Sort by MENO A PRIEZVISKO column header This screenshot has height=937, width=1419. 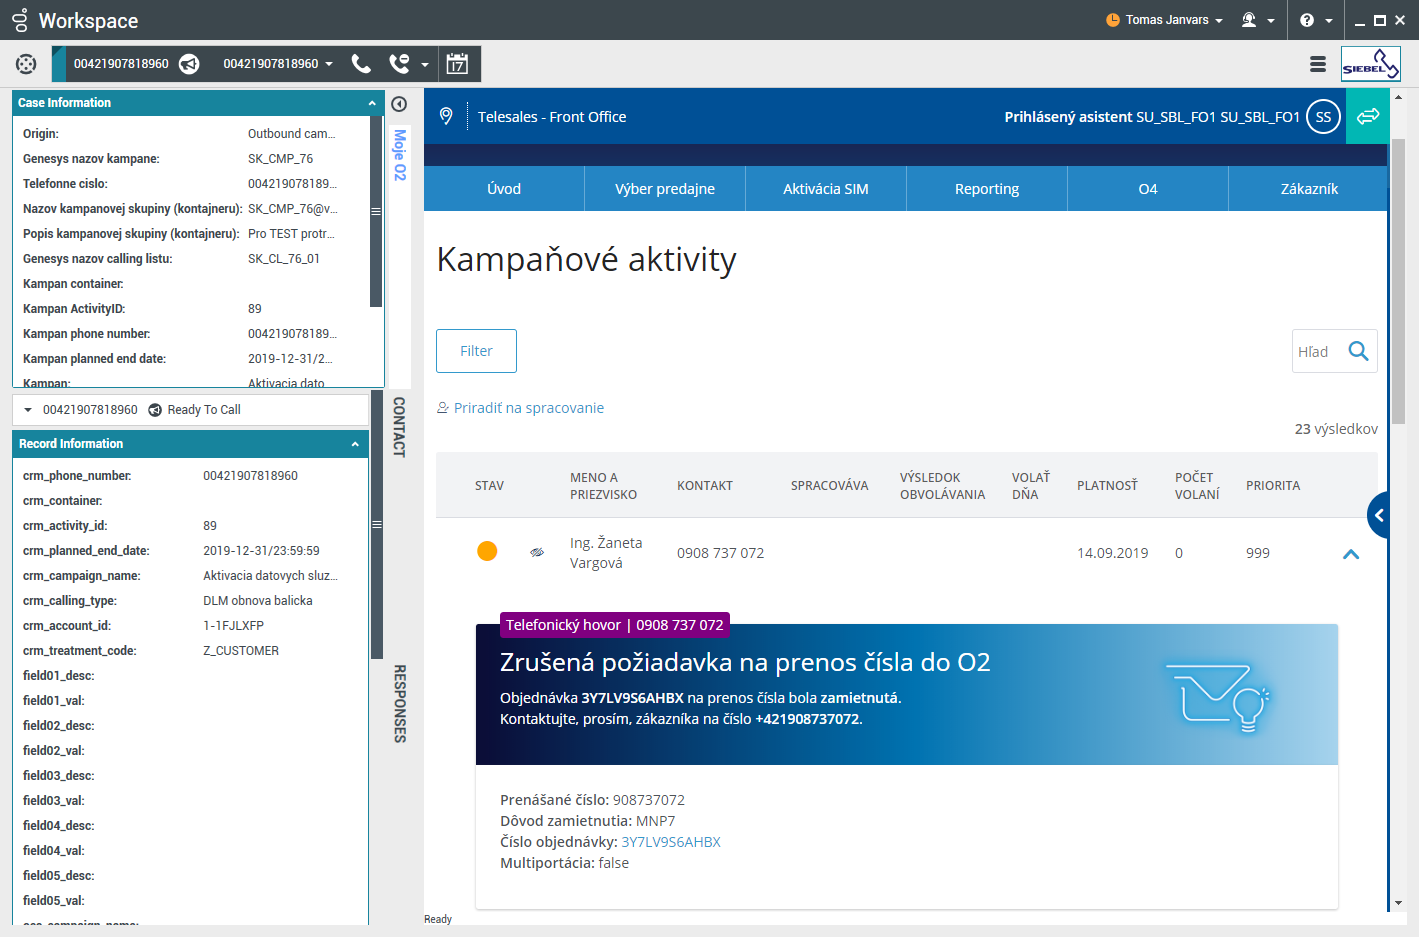603,486
